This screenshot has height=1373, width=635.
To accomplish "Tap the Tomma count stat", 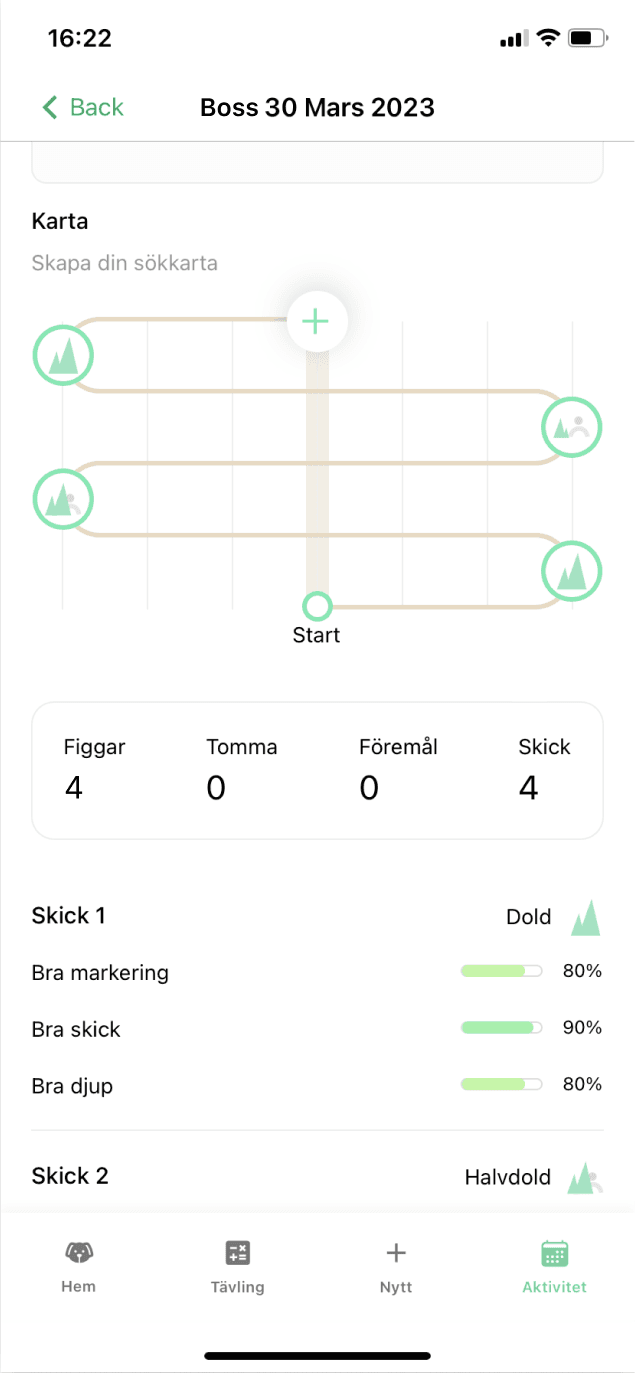I will (x=242, y=770).
